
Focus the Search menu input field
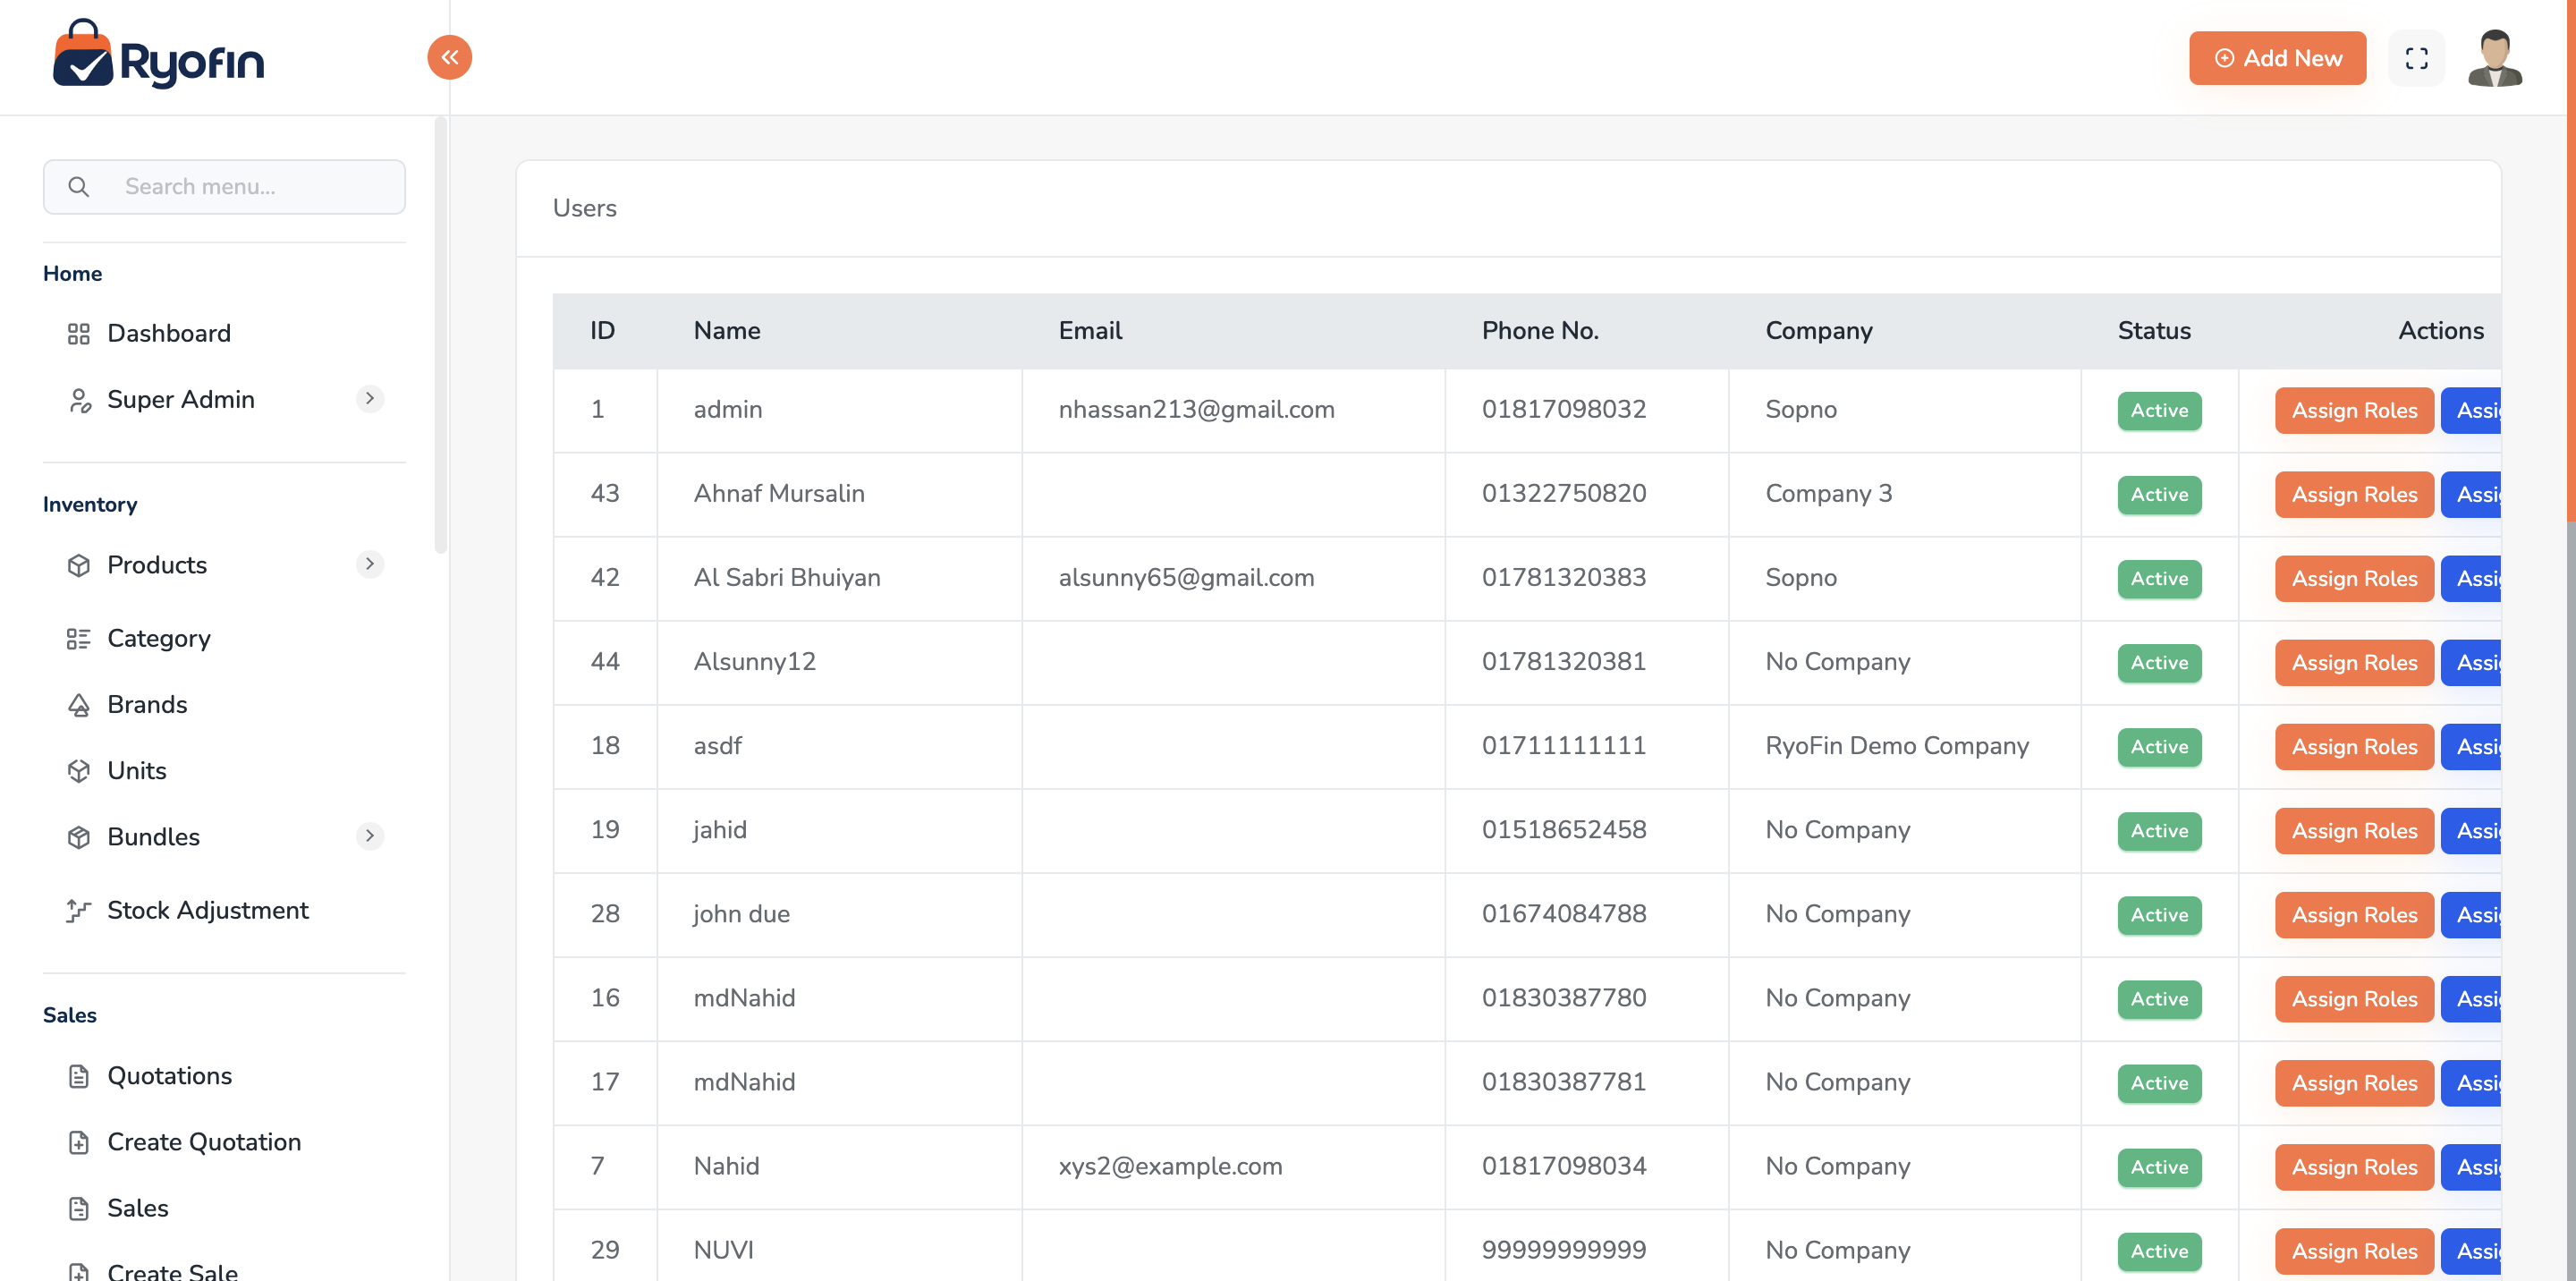(x=224, y=187)
